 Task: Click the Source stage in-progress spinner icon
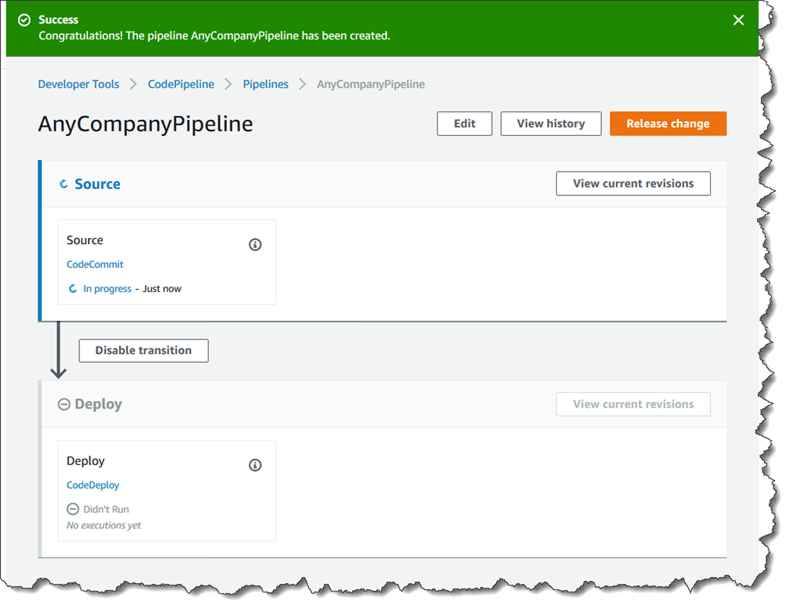tap(64, 185)
